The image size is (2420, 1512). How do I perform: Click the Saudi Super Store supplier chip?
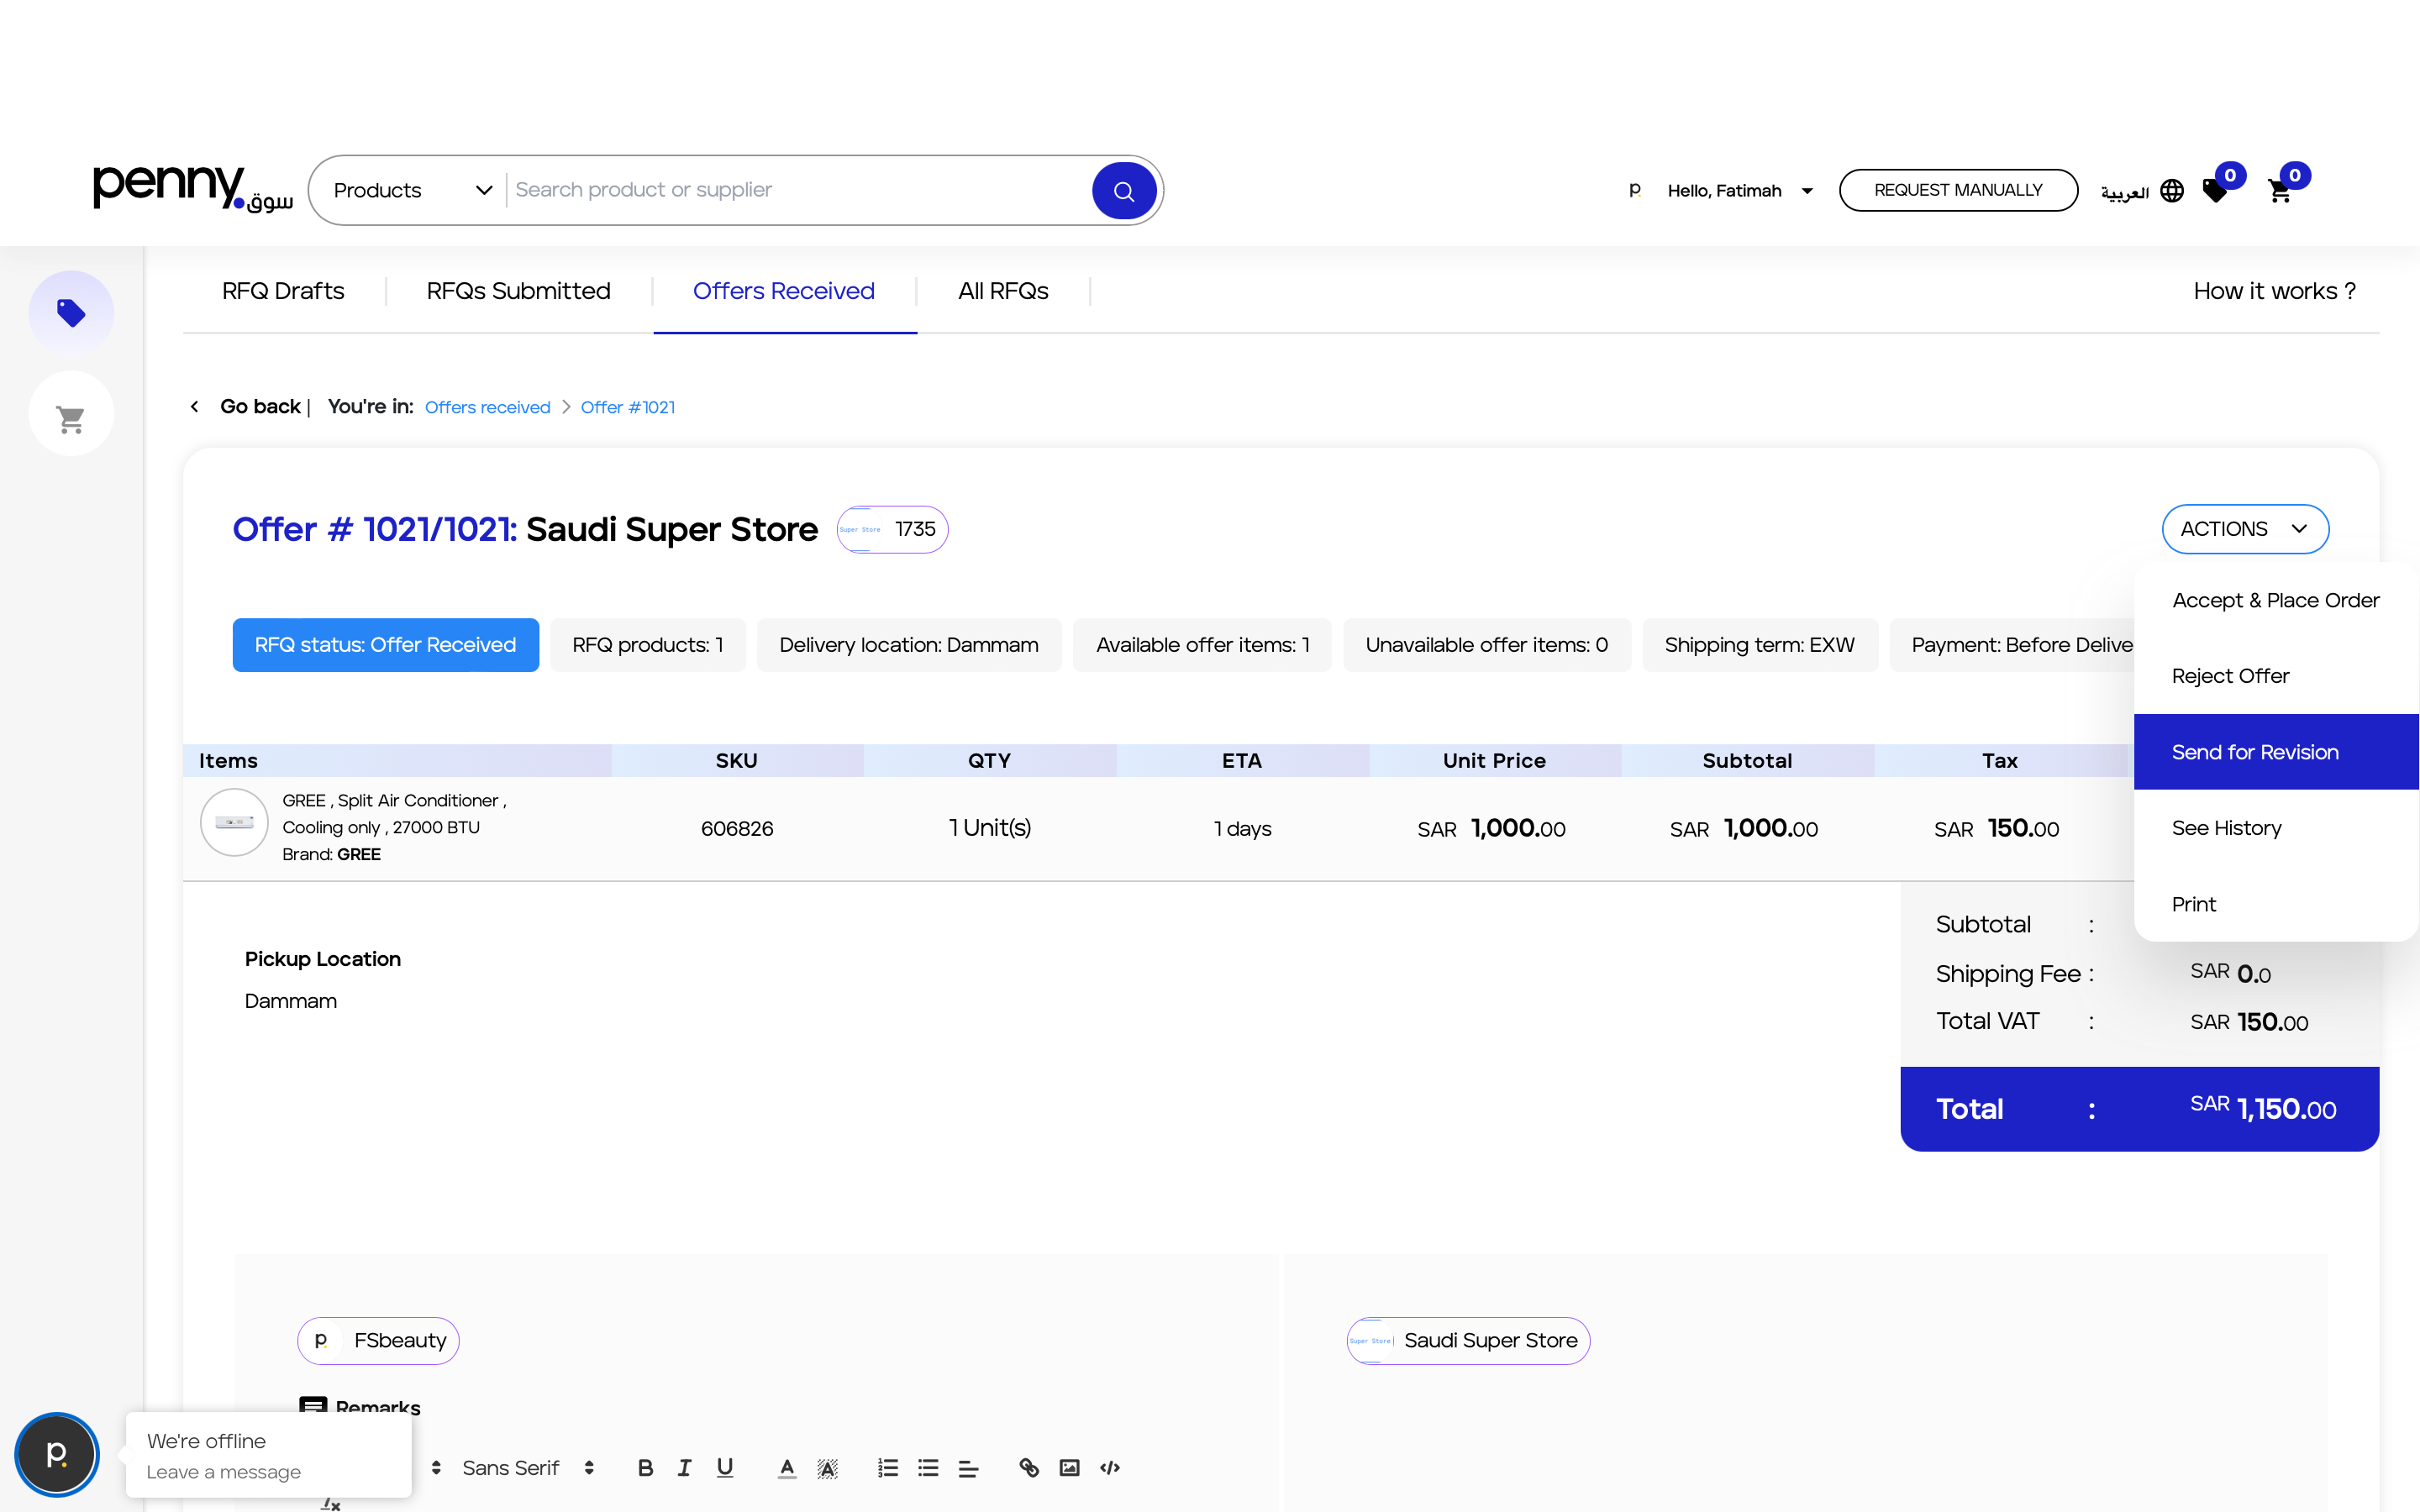pyautogui.click(x=1468, y=1341)
